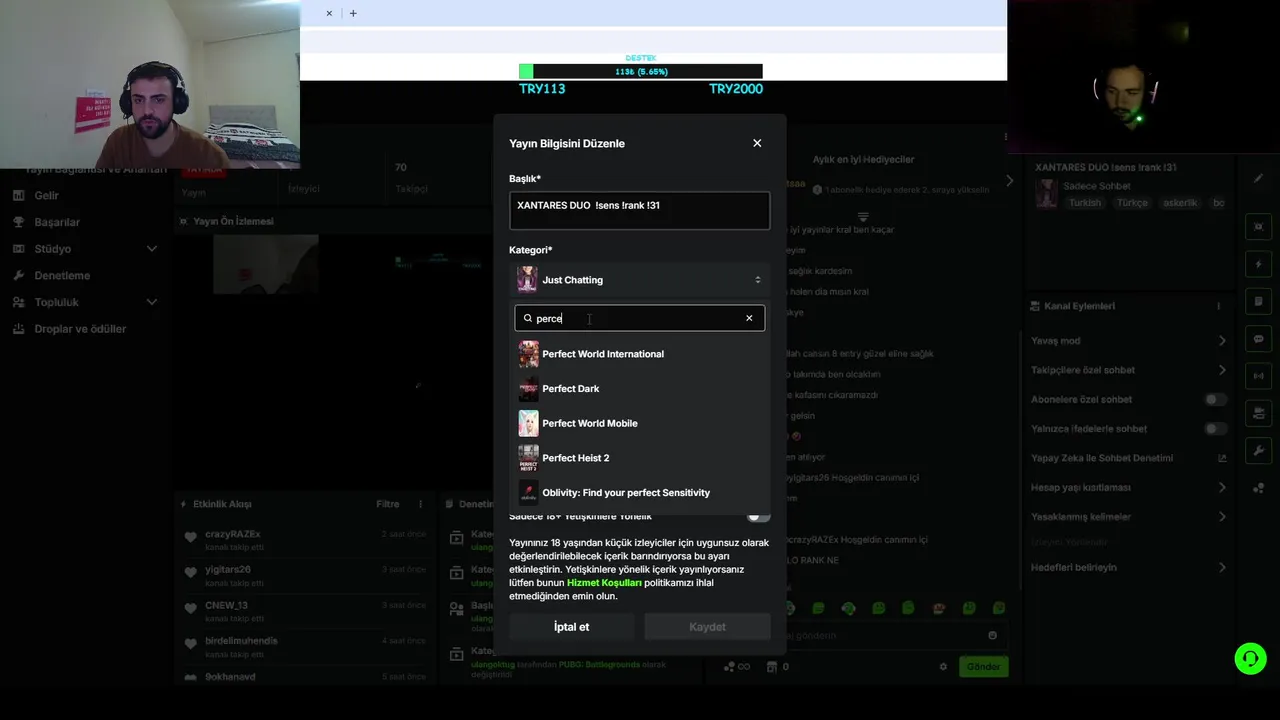
Task: Click the clipboard icon in right strip
Action: coord(1258,301)
